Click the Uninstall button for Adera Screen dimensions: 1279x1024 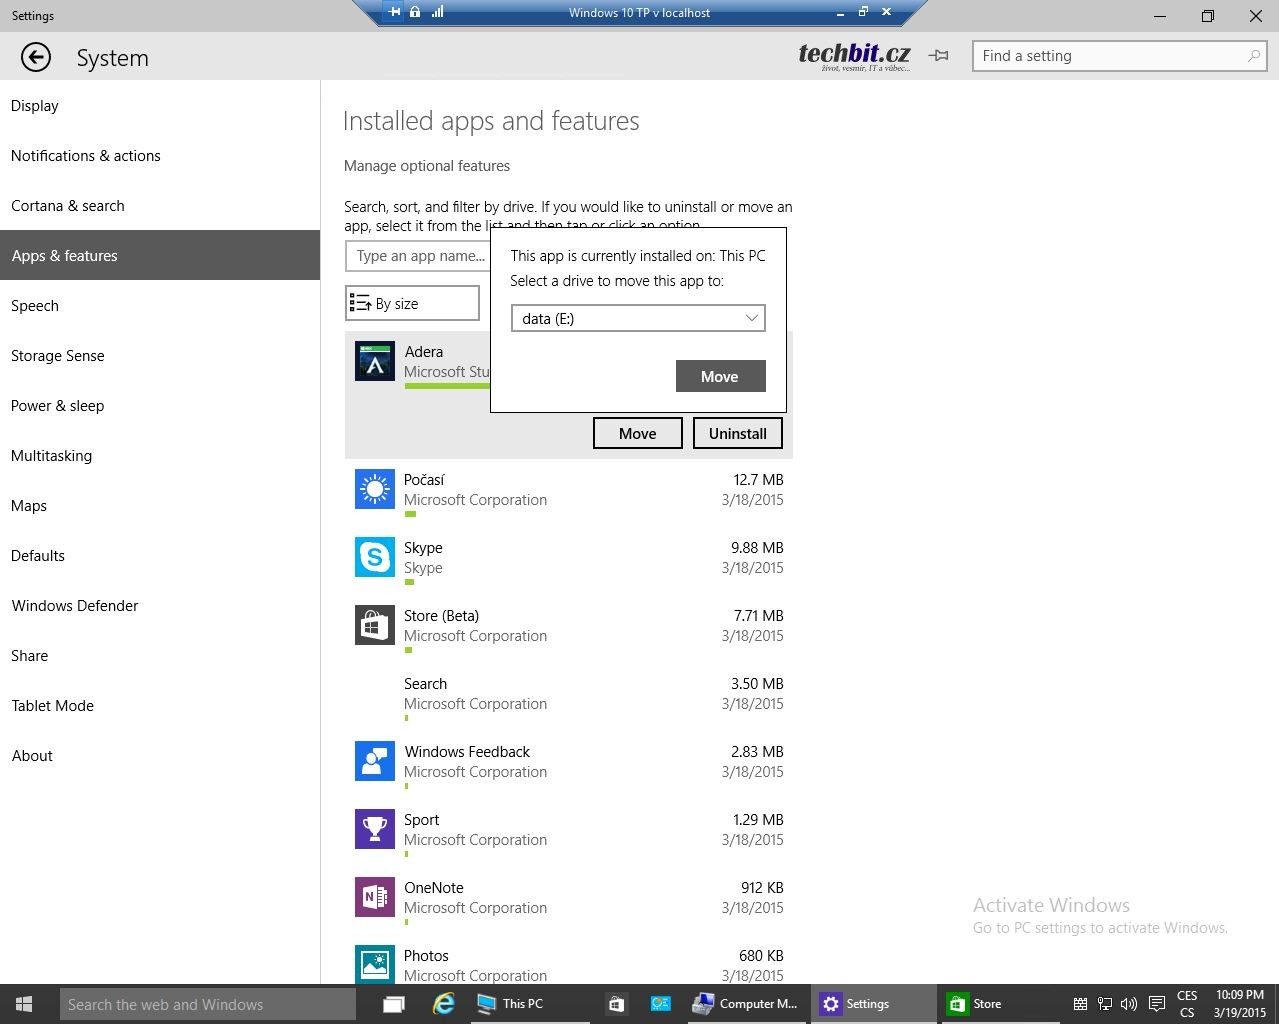[737, 433]
